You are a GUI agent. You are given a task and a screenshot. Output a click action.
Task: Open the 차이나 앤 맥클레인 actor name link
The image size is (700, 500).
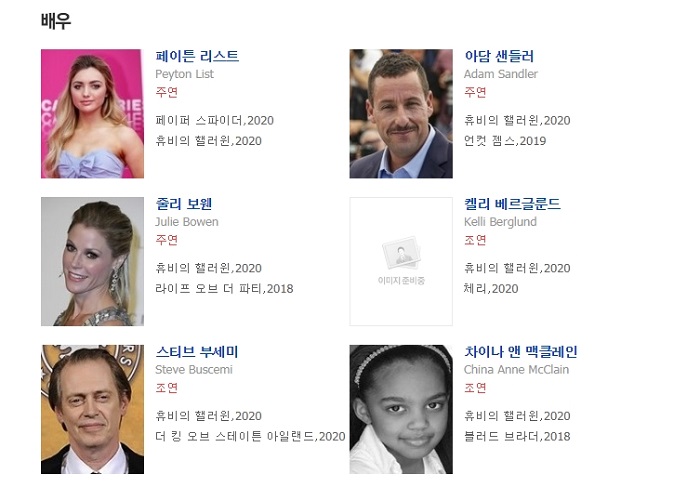point(521,352)
